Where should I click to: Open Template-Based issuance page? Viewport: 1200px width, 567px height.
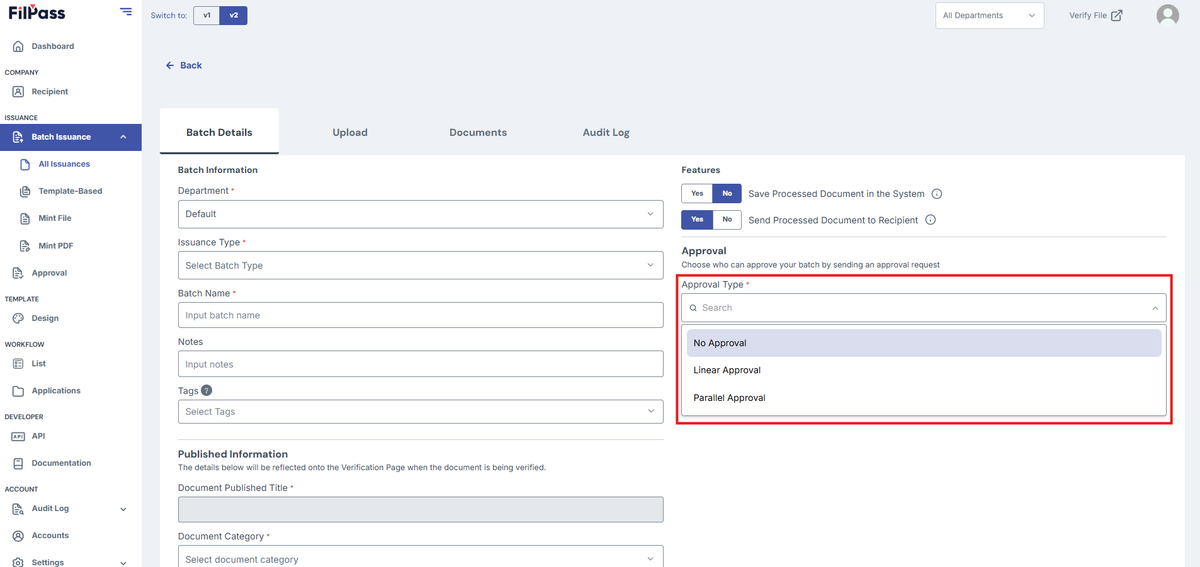click(70, 191)
